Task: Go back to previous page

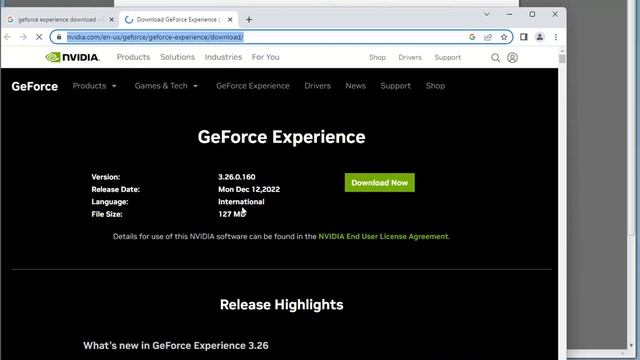Action: coord(8,37)
